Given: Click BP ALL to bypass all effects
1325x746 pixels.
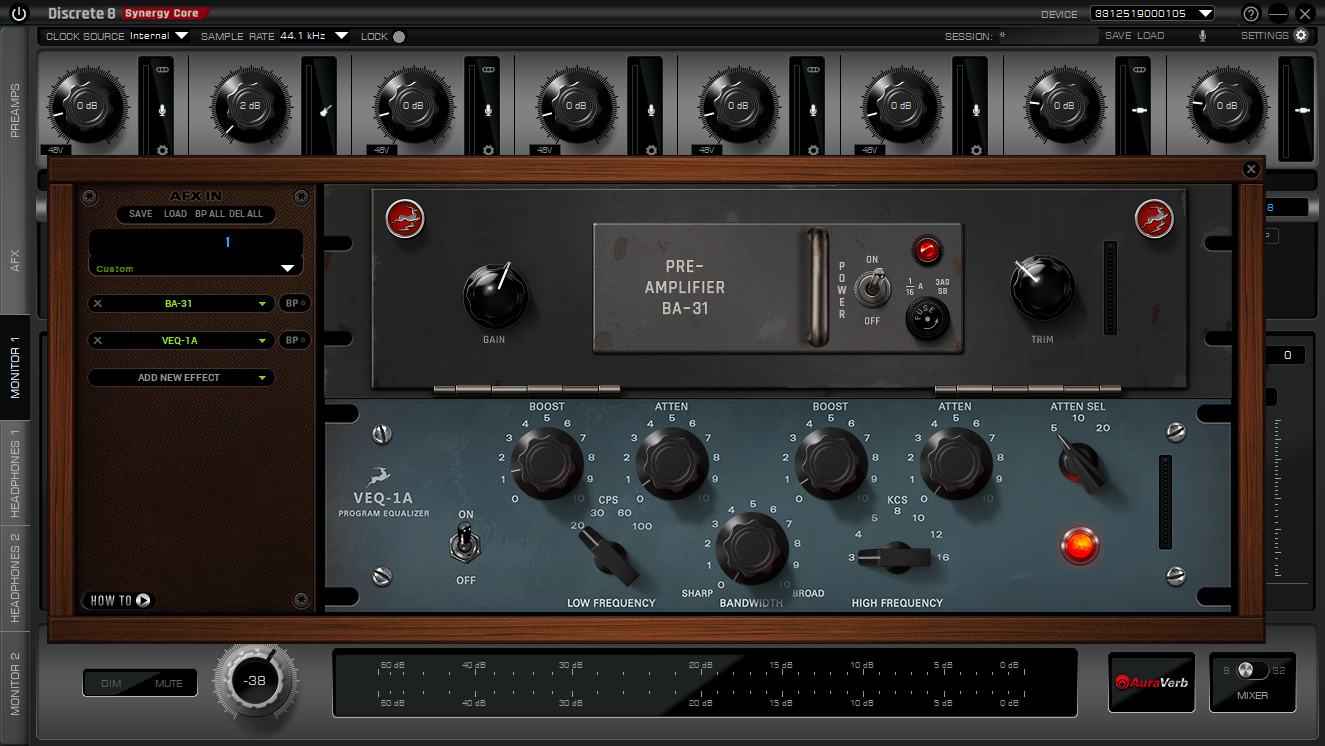Looking at the screenshot, I should click(x=208, y=214).
